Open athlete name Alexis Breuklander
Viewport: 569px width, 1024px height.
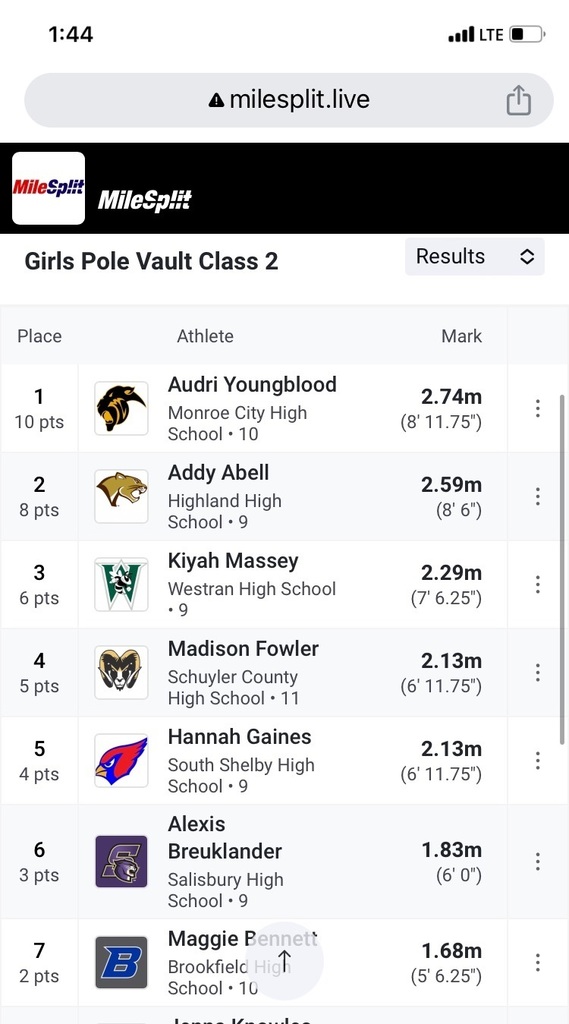[x=225, y=838]
